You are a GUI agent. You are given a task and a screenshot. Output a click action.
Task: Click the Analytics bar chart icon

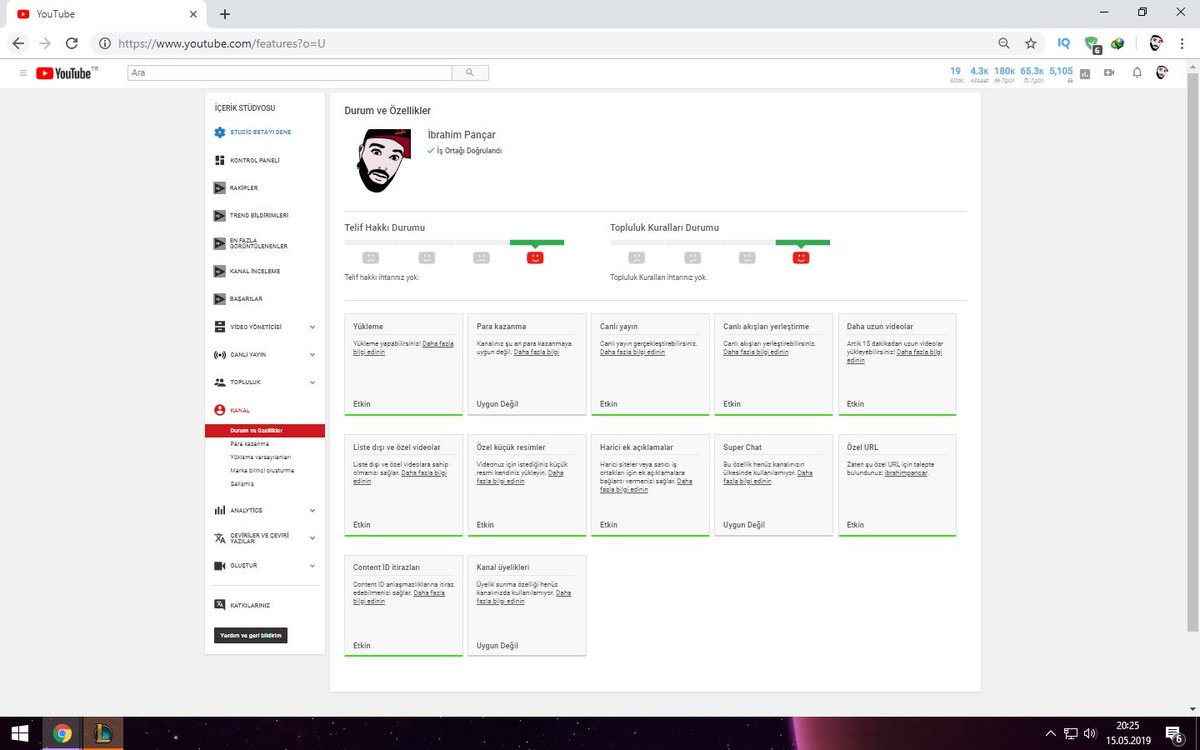[x=220, y=510]
